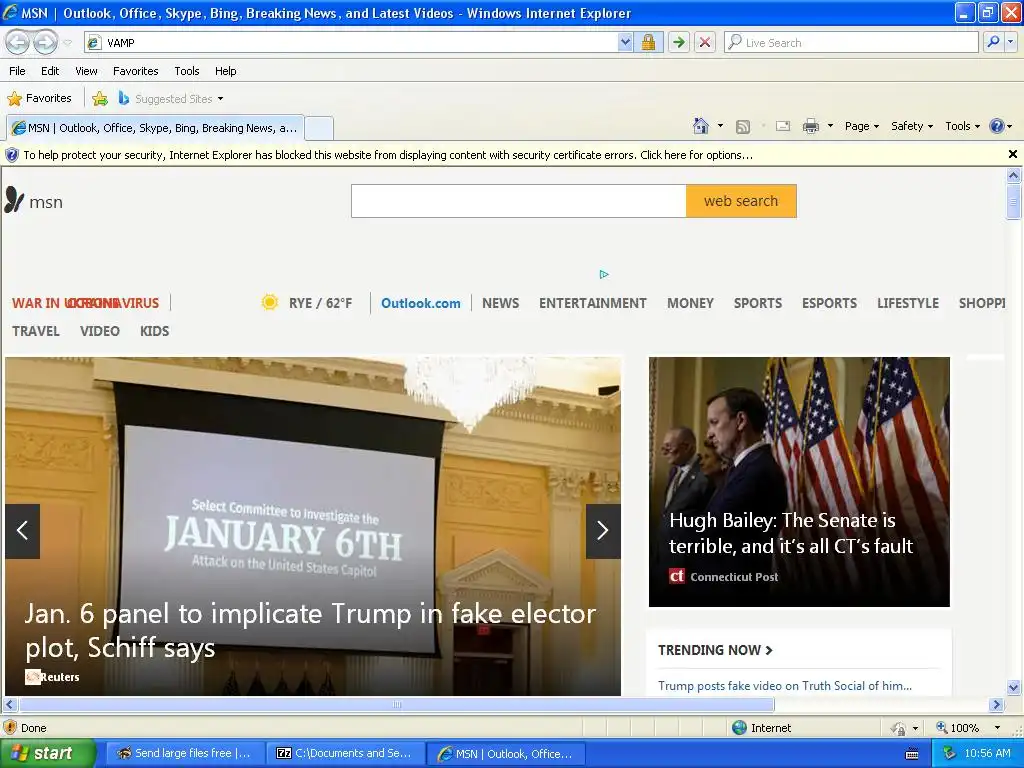Go to the SPORTS section
This screenshot has width=1024, height=768.
(758, 303)
